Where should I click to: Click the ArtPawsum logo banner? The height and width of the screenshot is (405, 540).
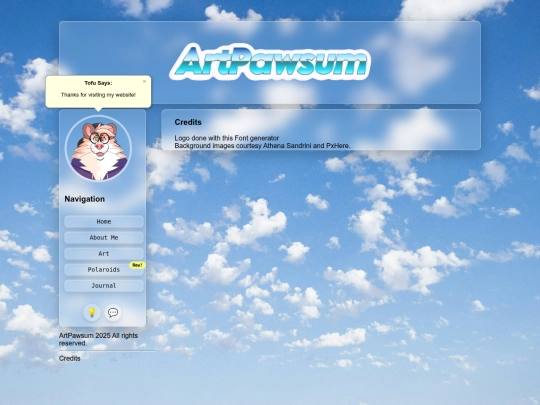[x=270, y=61]
